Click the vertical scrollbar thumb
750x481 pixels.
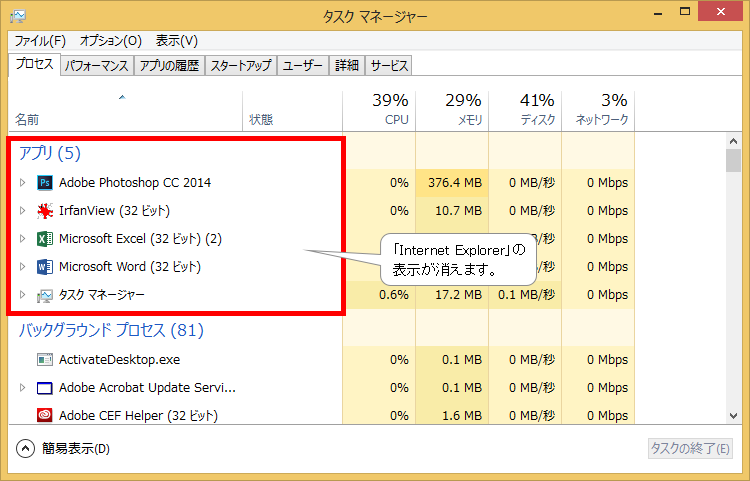[733, 160]
